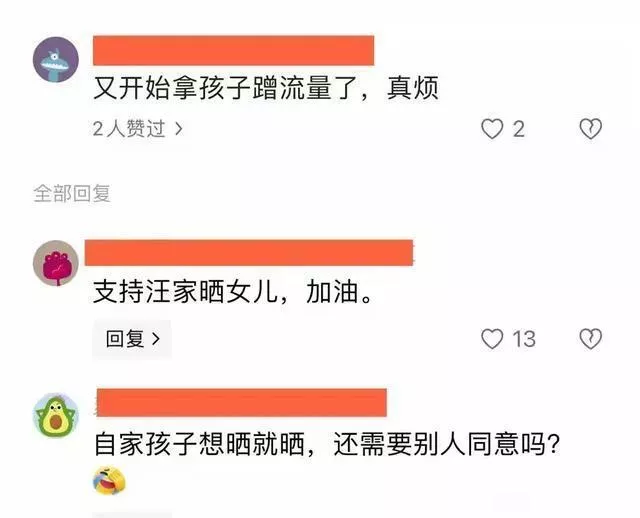This screenshot has height=518, width=640.
Task: Tap the comment '支持汪家晒女儿，加油。'
Action: point(233,292)
